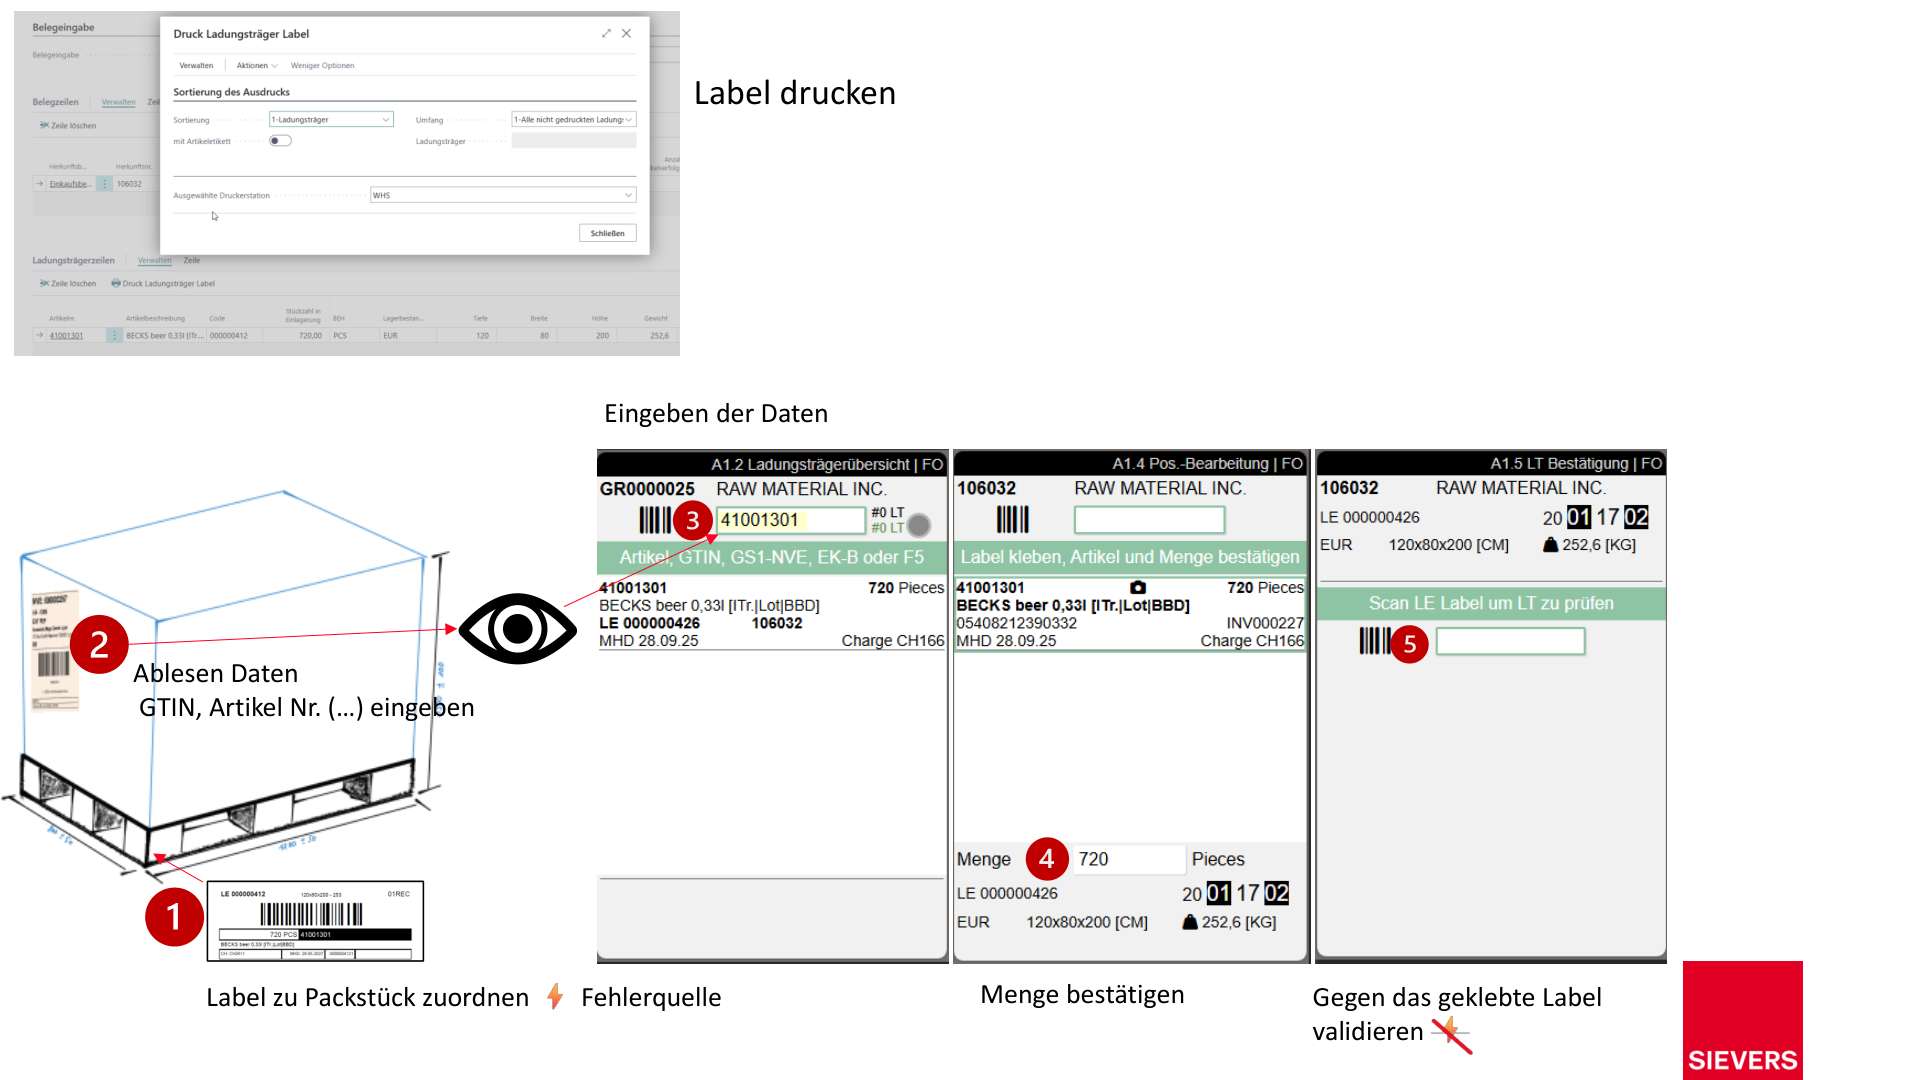The width and height of the screenshot is (1920, 1080).
Task: Click Verwalten tab in Ladungsträgerzeilen section
Action: click(154, 261)
